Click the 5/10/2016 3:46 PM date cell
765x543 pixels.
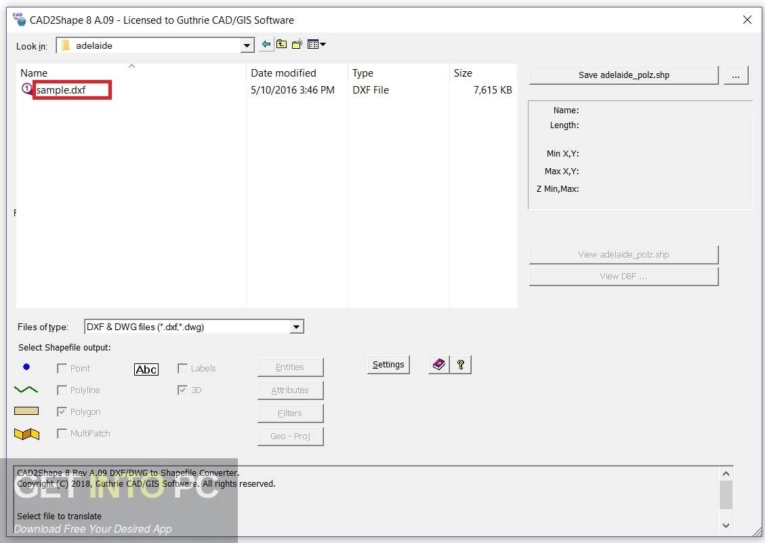293,90
